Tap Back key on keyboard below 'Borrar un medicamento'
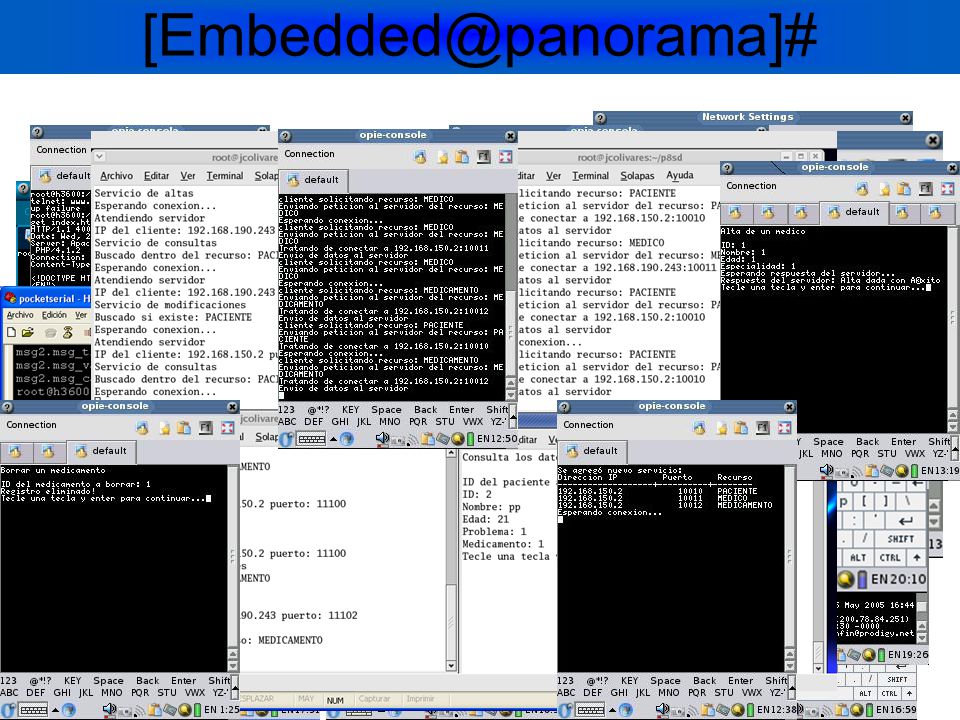This screenshot has height=720, width=960. [148, 680]
